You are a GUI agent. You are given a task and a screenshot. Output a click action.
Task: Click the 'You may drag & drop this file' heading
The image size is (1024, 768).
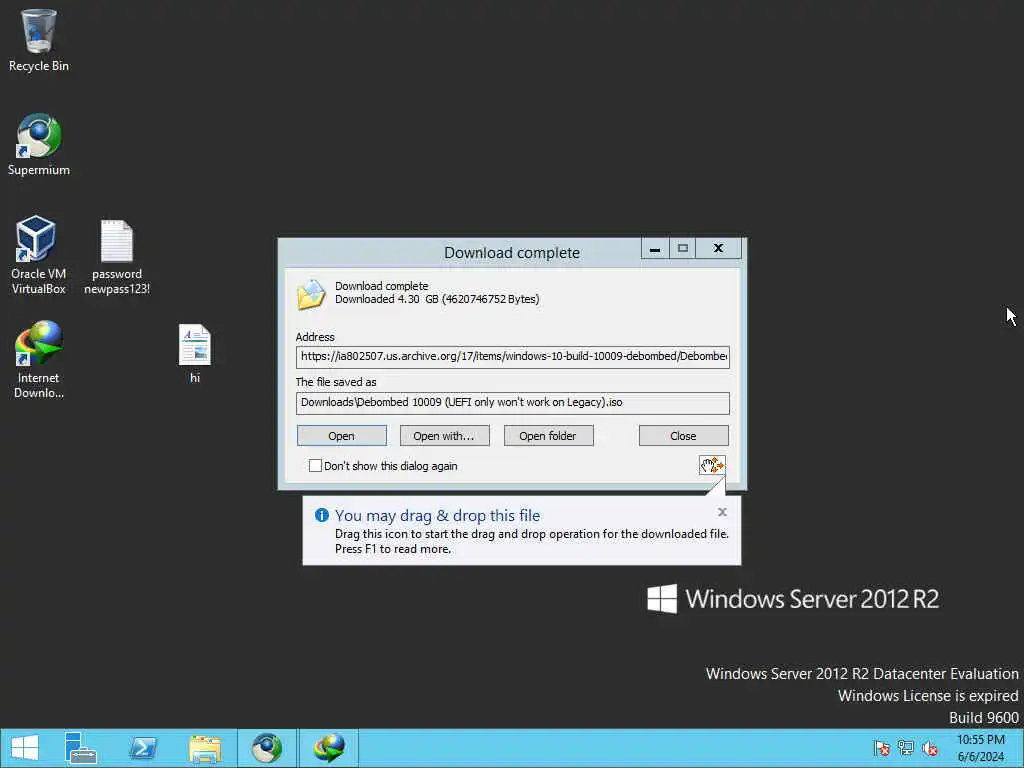point(438,515)
